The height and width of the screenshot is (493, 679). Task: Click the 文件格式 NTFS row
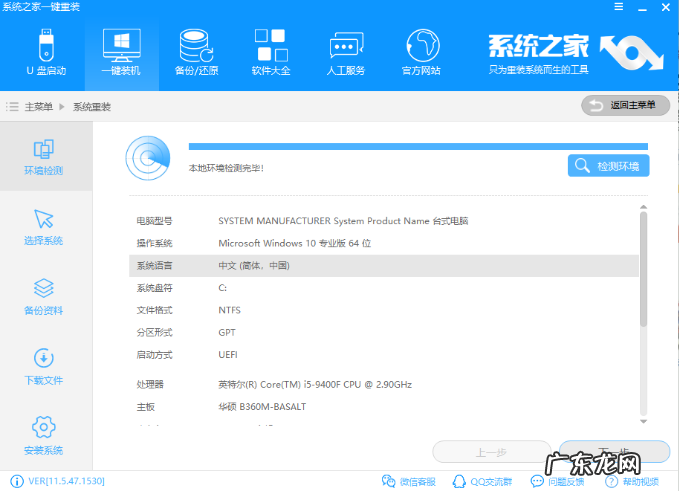pyautogui.click(x=384, y=310)
